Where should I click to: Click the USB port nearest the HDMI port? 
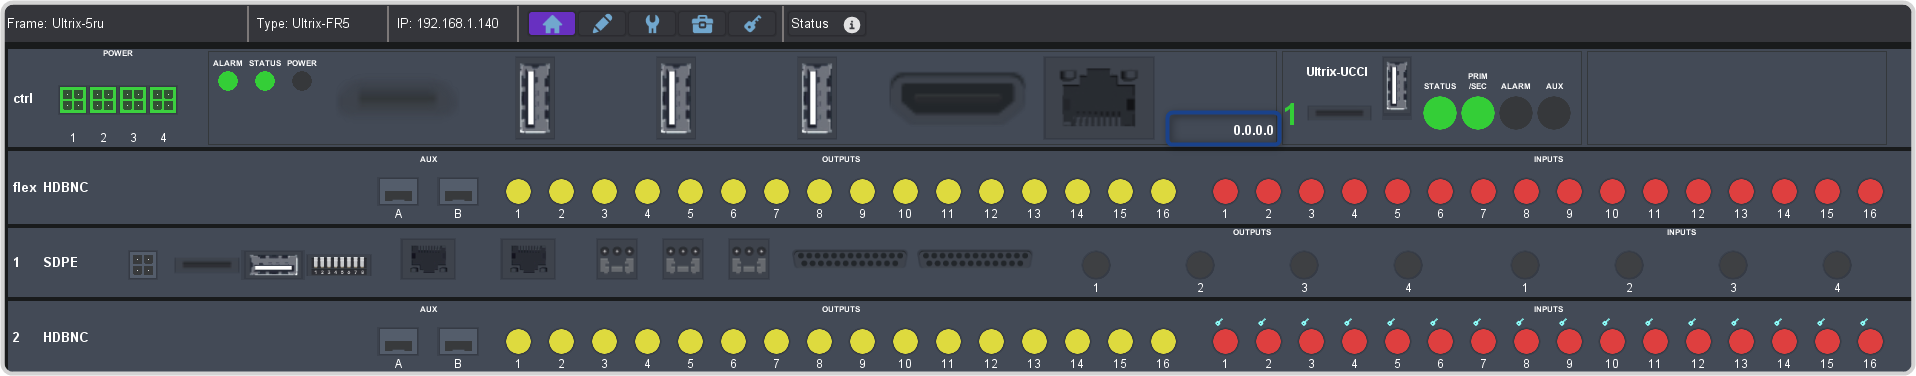816,97
